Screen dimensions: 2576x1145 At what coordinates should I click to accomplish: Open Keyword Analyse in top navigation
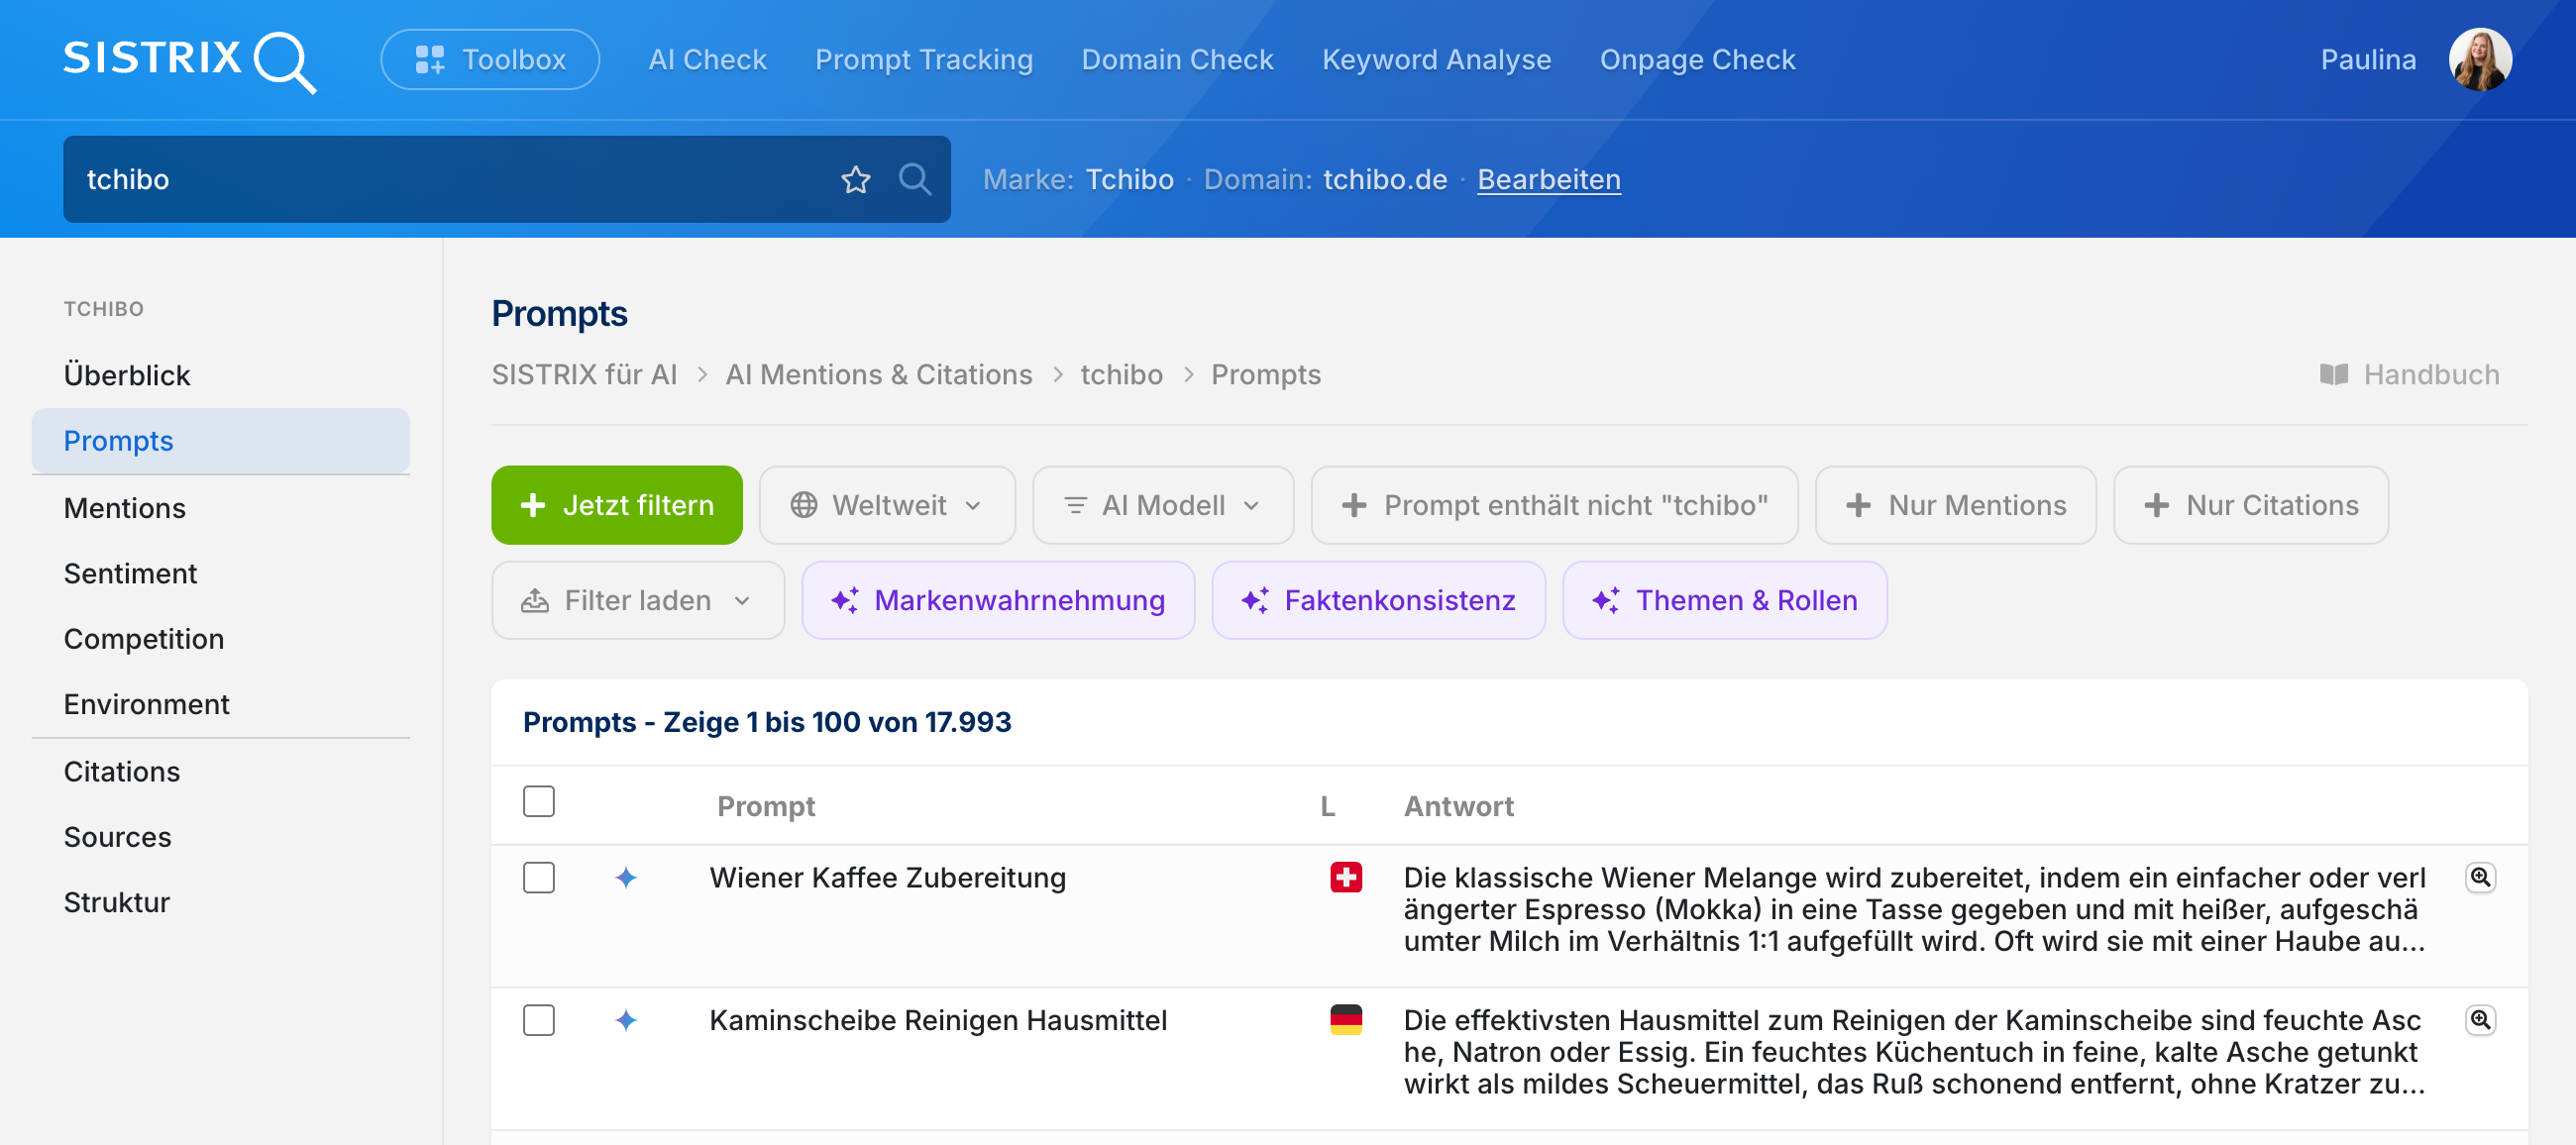click(1436, 60)
